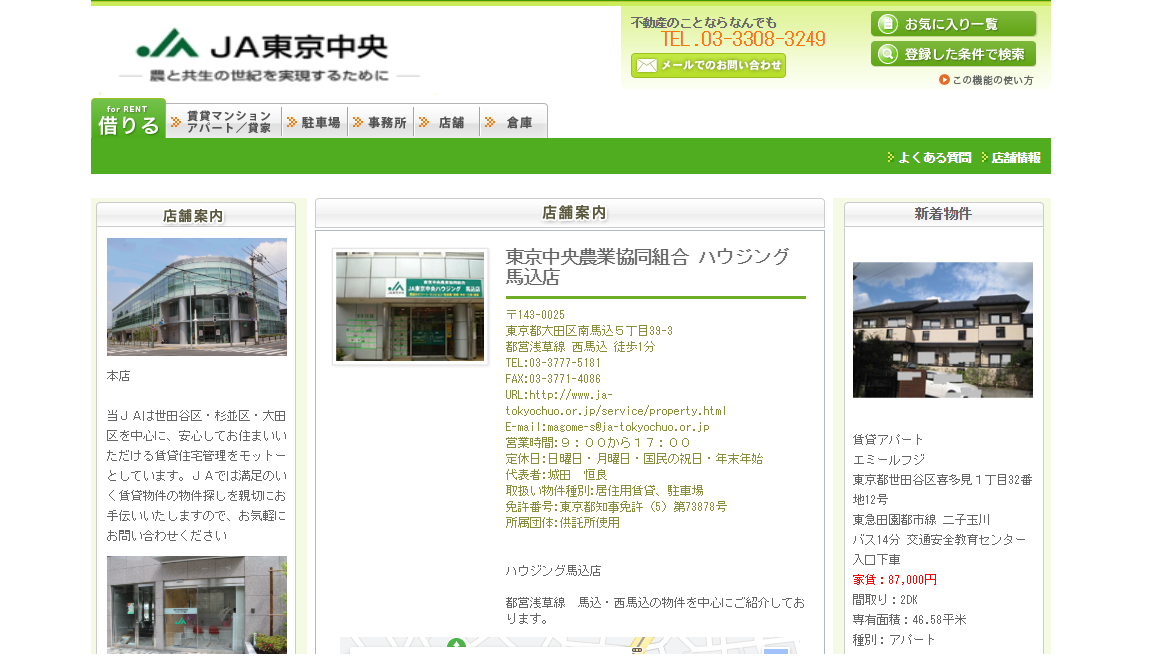Click the 種別：アパート text

point(894,640)
